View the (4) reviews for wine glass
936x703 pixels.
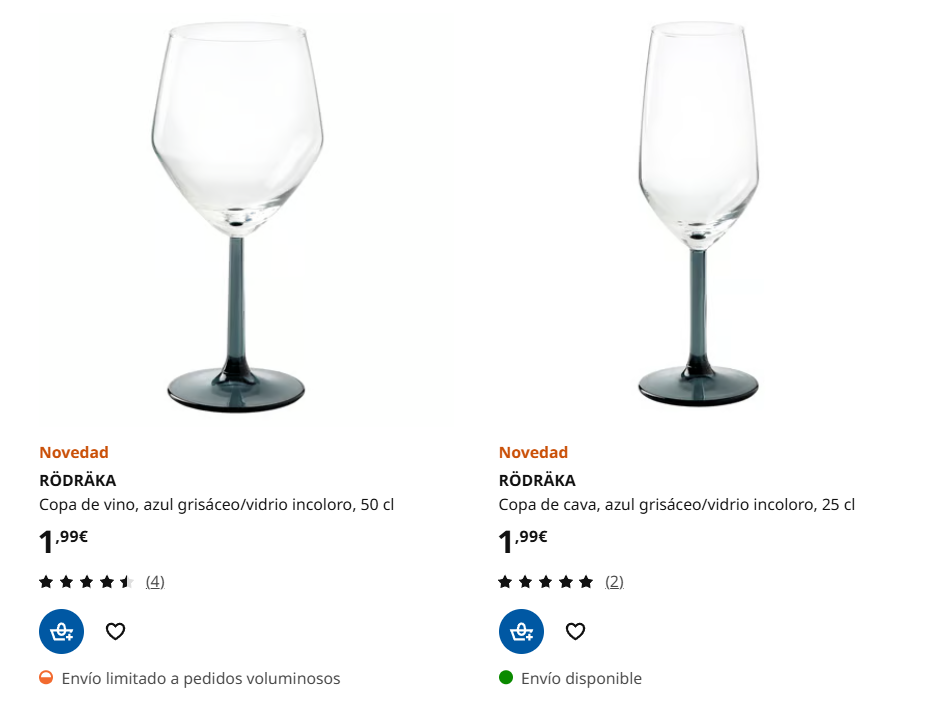pos(155,581)
